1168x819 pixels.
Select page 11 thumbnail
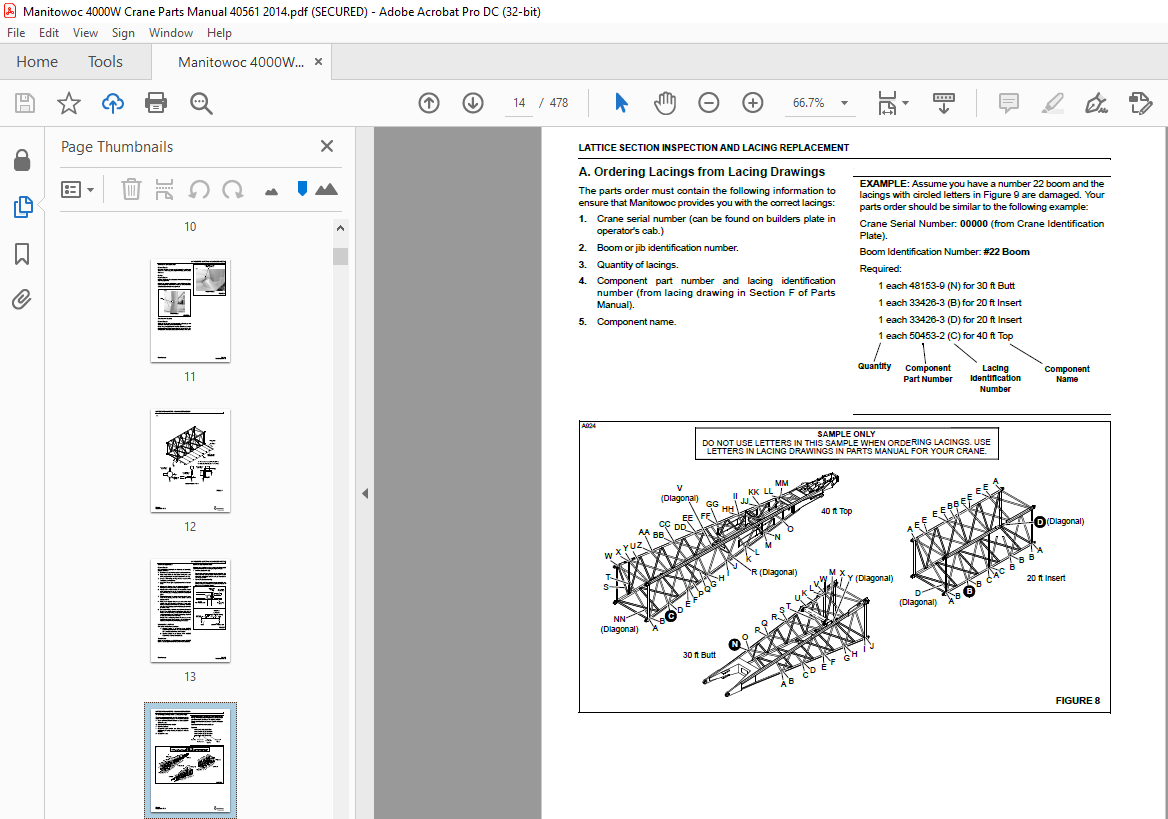pyautogui.click(x=190, y=311)
